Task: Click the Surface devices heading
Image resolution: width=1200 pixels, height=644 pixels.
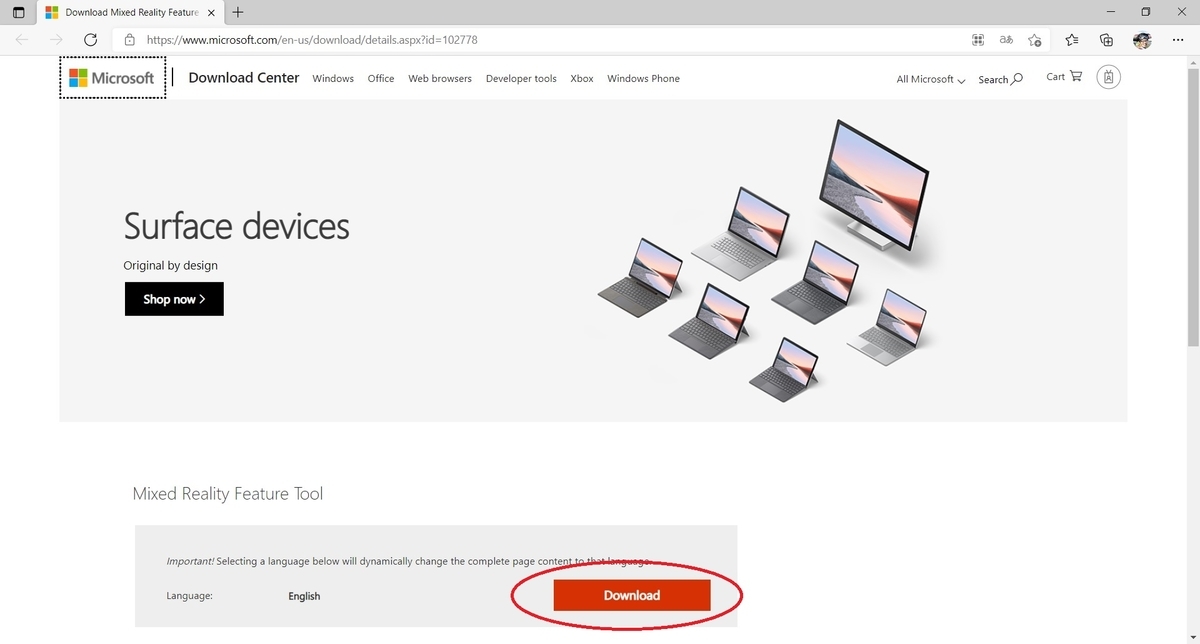Action: [x=237, y=226]
